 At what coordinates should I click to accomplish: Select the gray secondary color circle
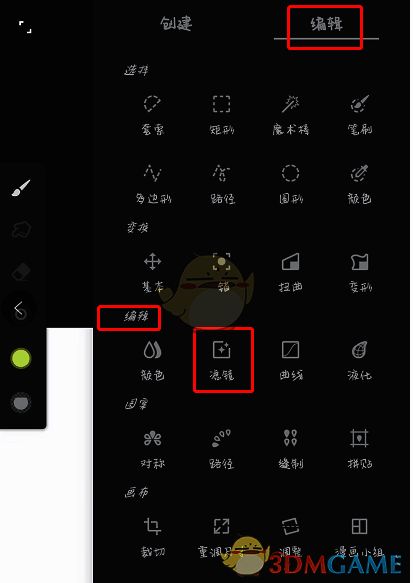pyautogui.click(x=21, y=403)
